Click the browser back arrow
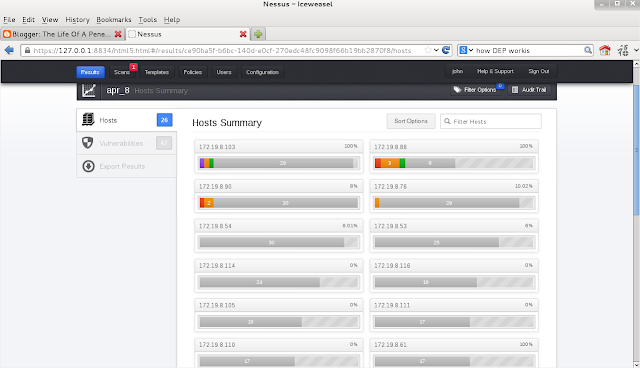Viewport: 640px width, 368px height. pos(9,50)
